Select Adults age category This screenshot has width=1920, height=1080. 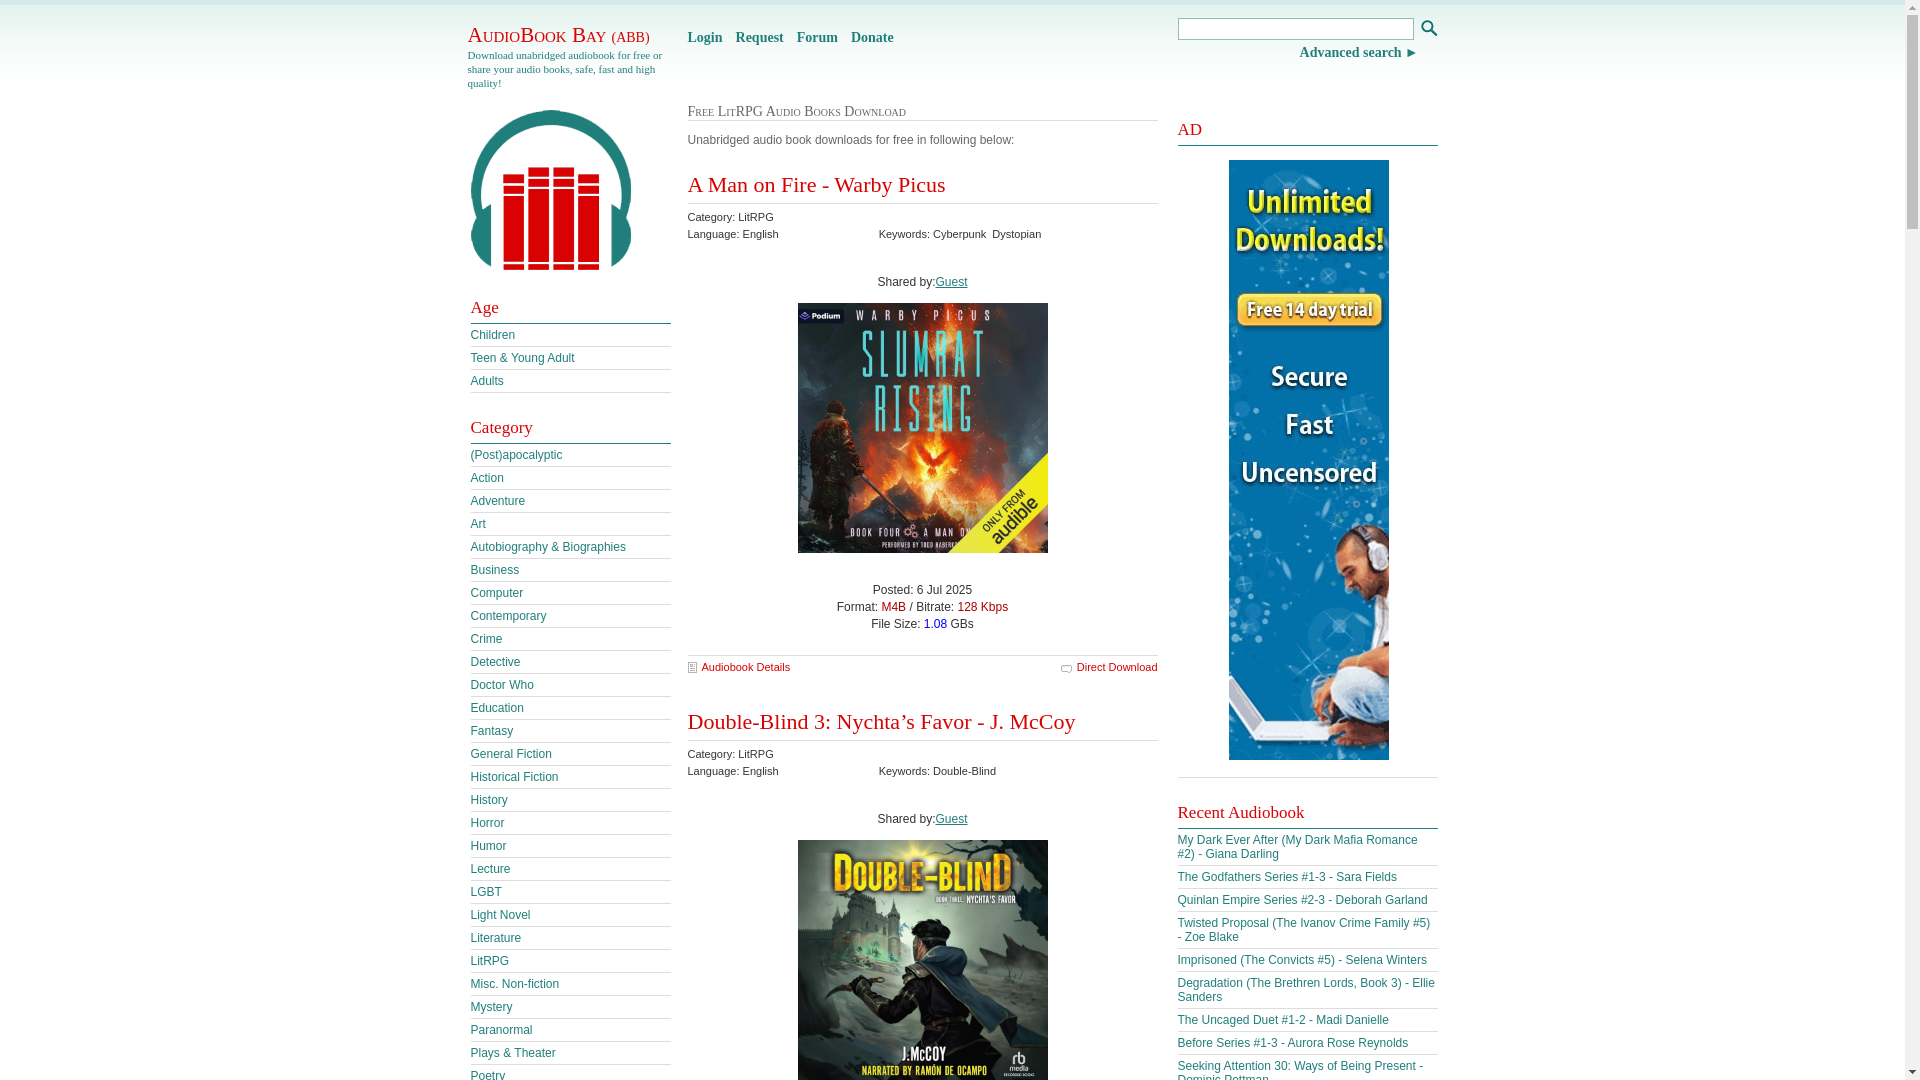[486, 381]
